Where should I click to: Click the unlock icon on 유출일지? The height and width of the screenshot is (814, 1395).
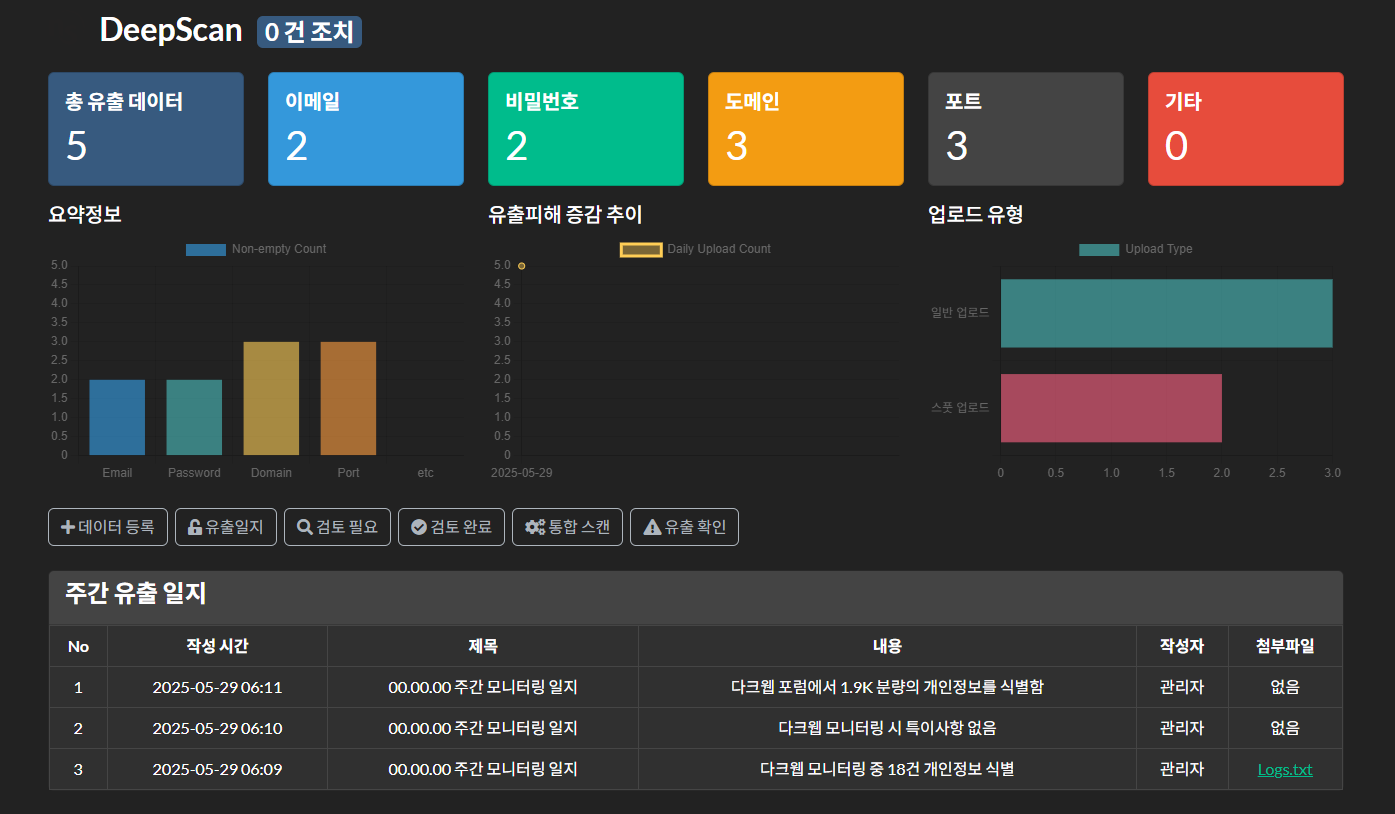[195, 527]
